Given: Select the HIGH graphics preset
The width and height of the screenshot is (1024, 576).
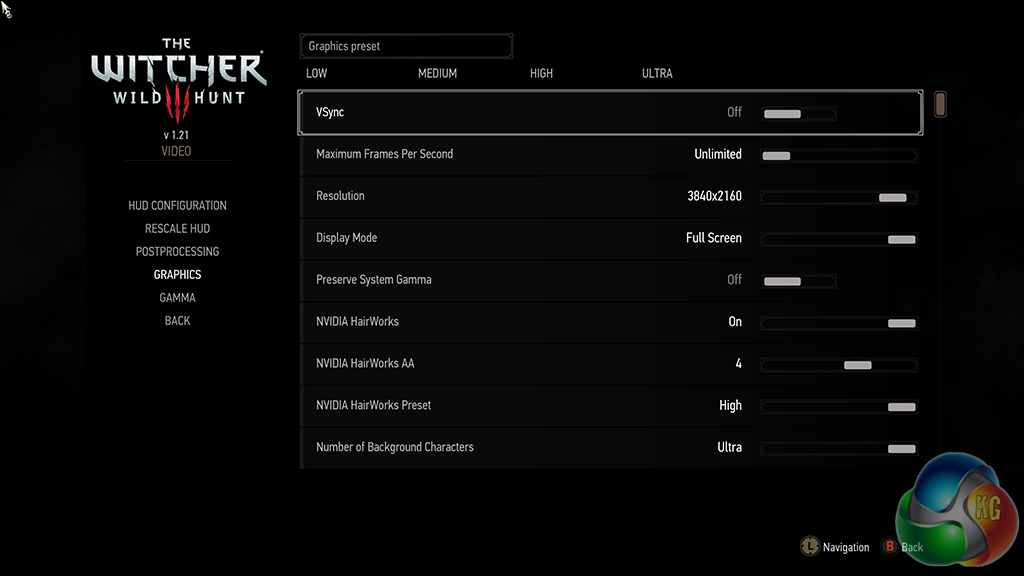Looking at the screenshot, I should [541, 73].
